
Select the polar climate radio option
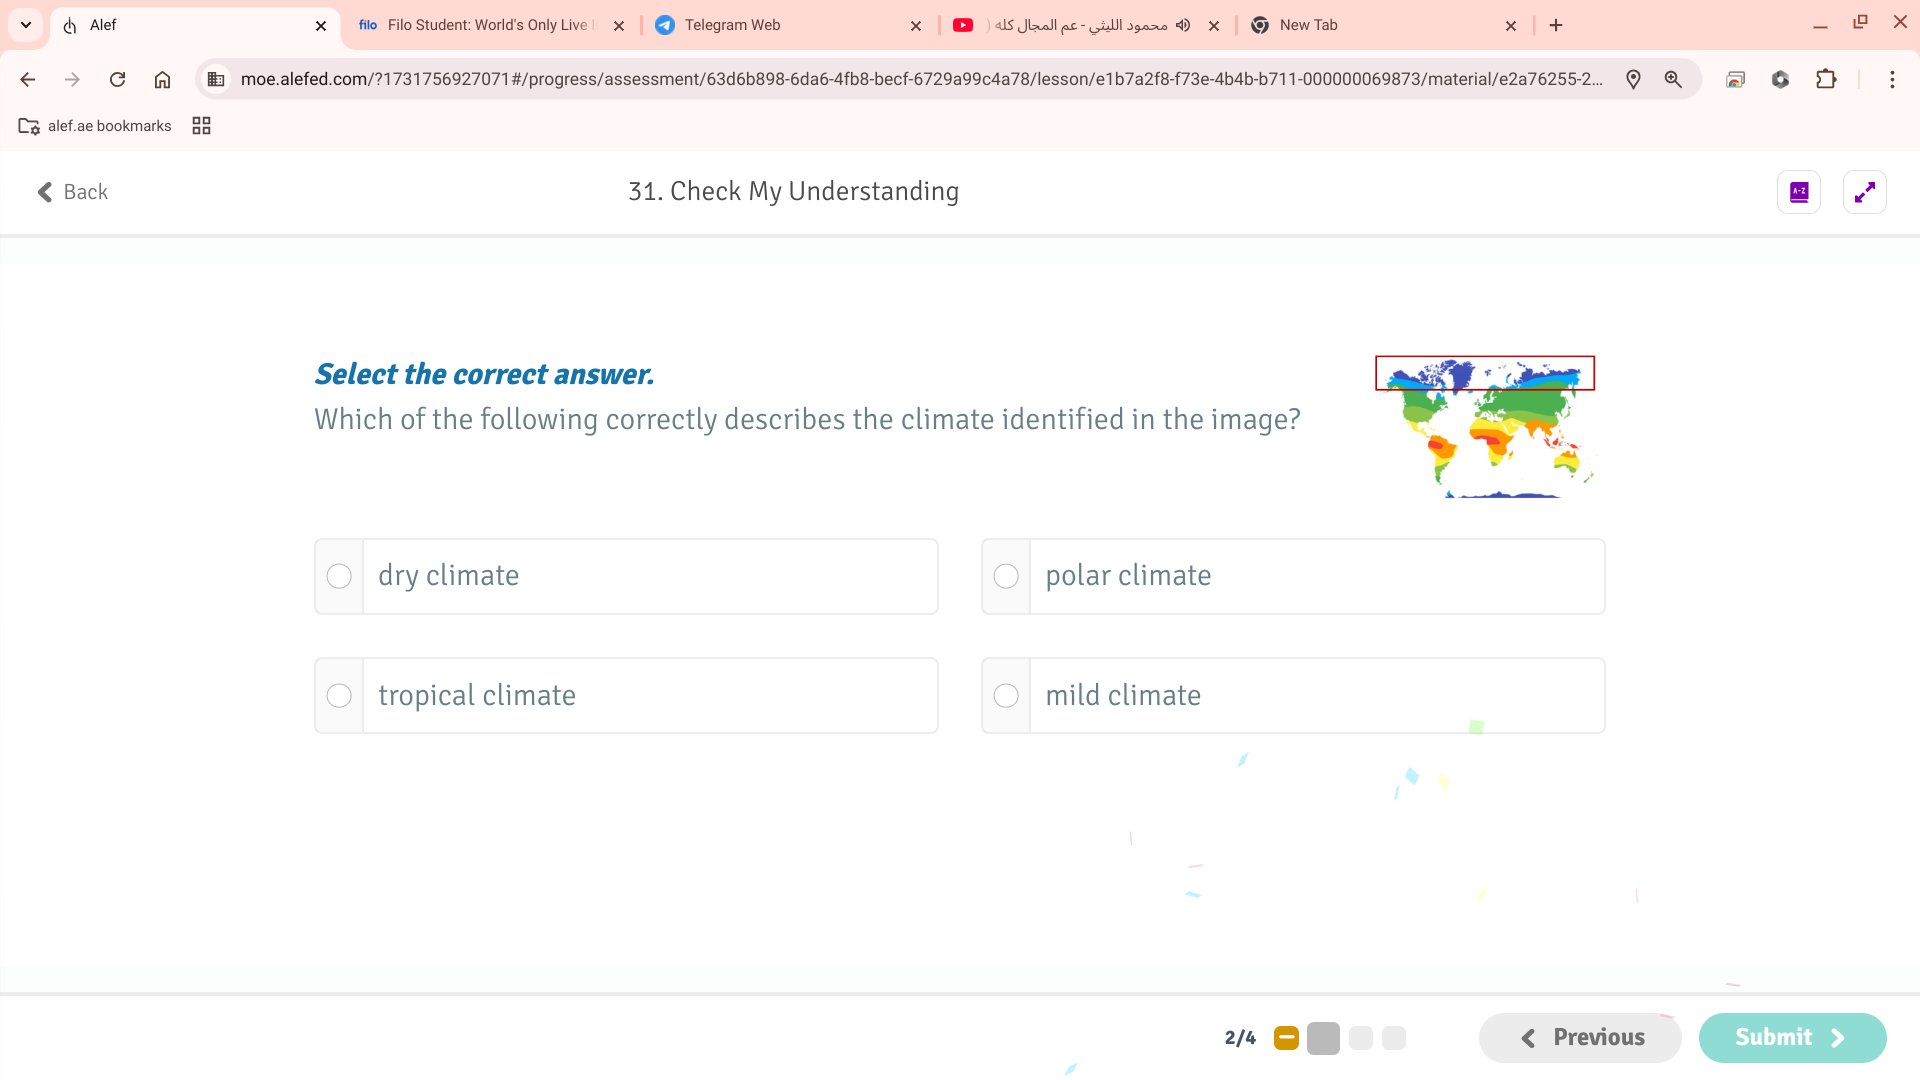coord(1006,577)
